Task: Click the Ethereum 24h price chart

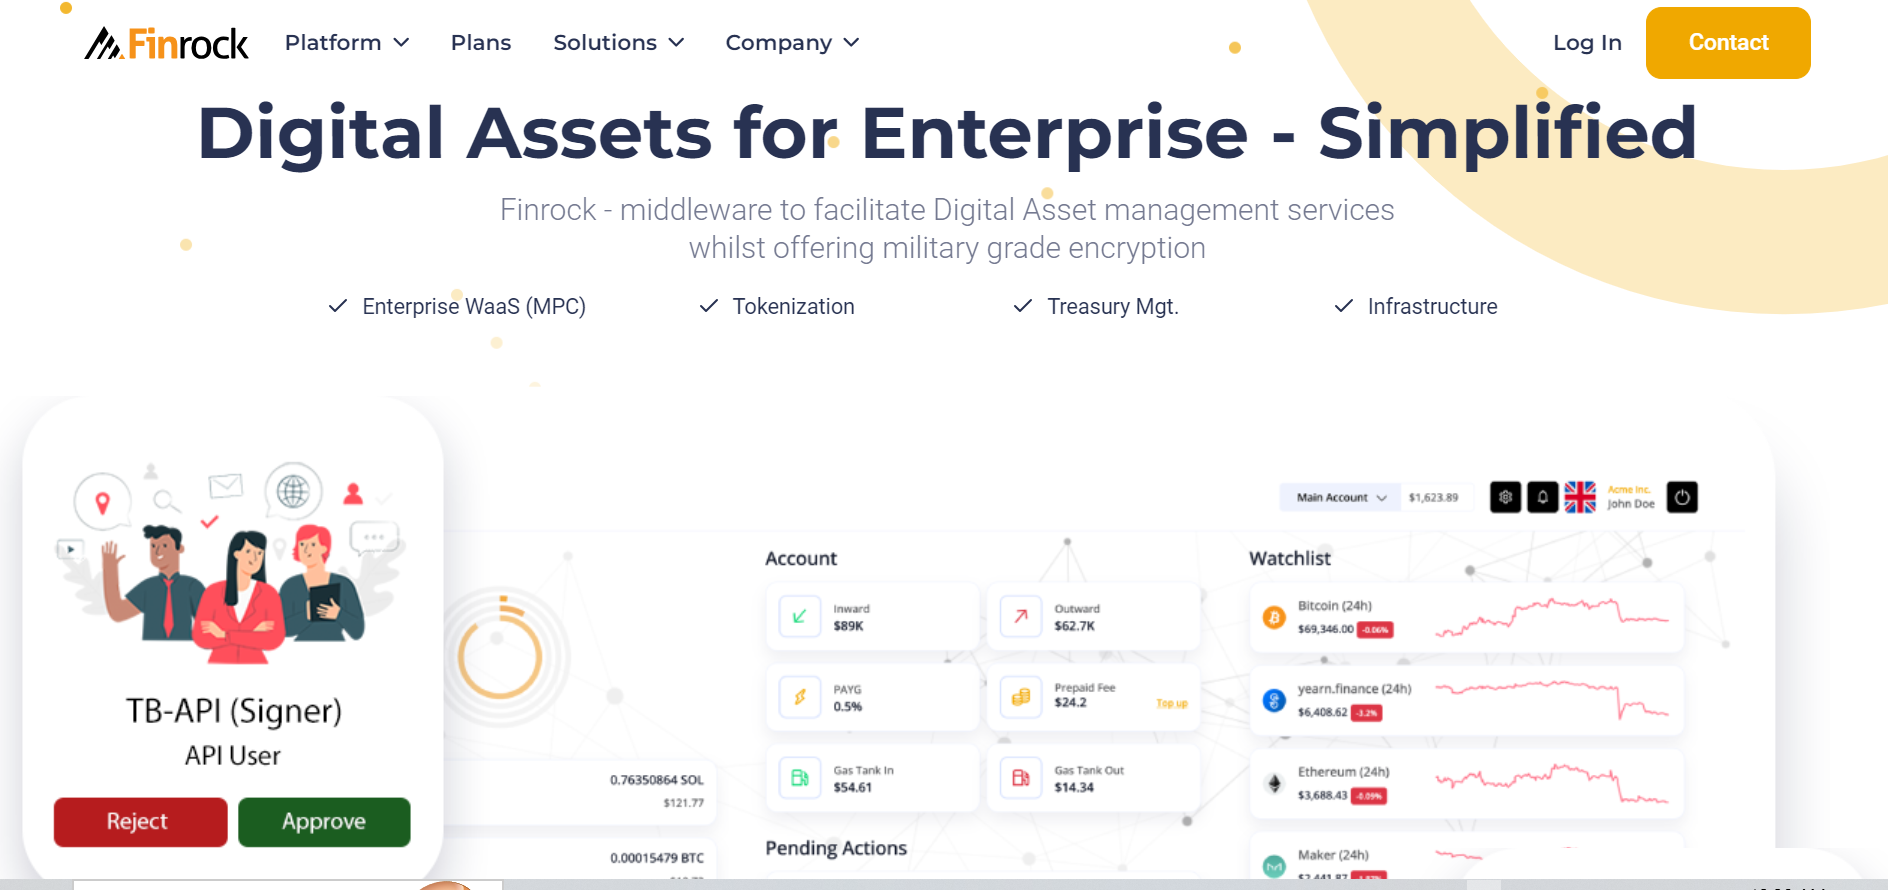Action: (1552, 783)
